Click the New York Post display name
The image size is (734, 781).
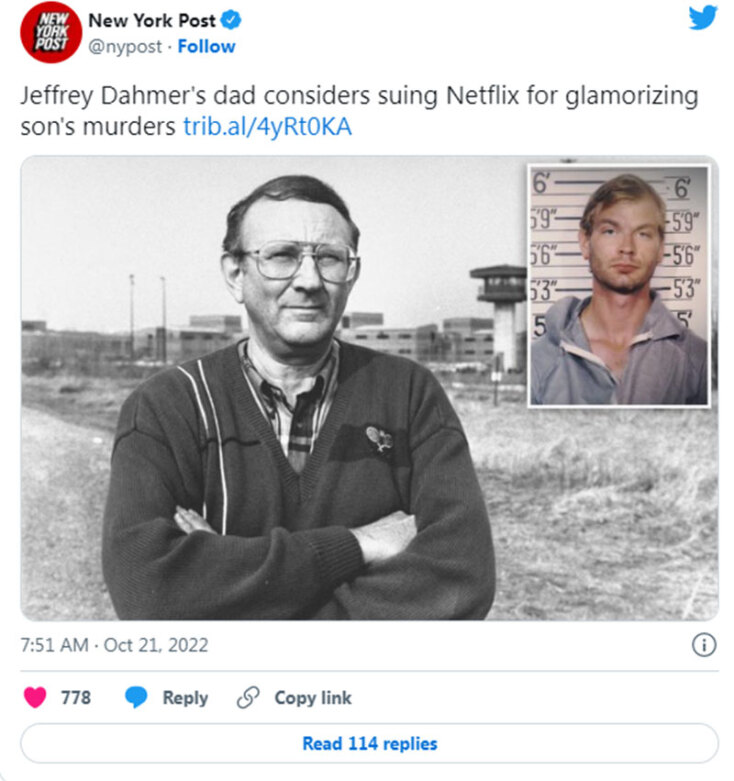[152, 20]
